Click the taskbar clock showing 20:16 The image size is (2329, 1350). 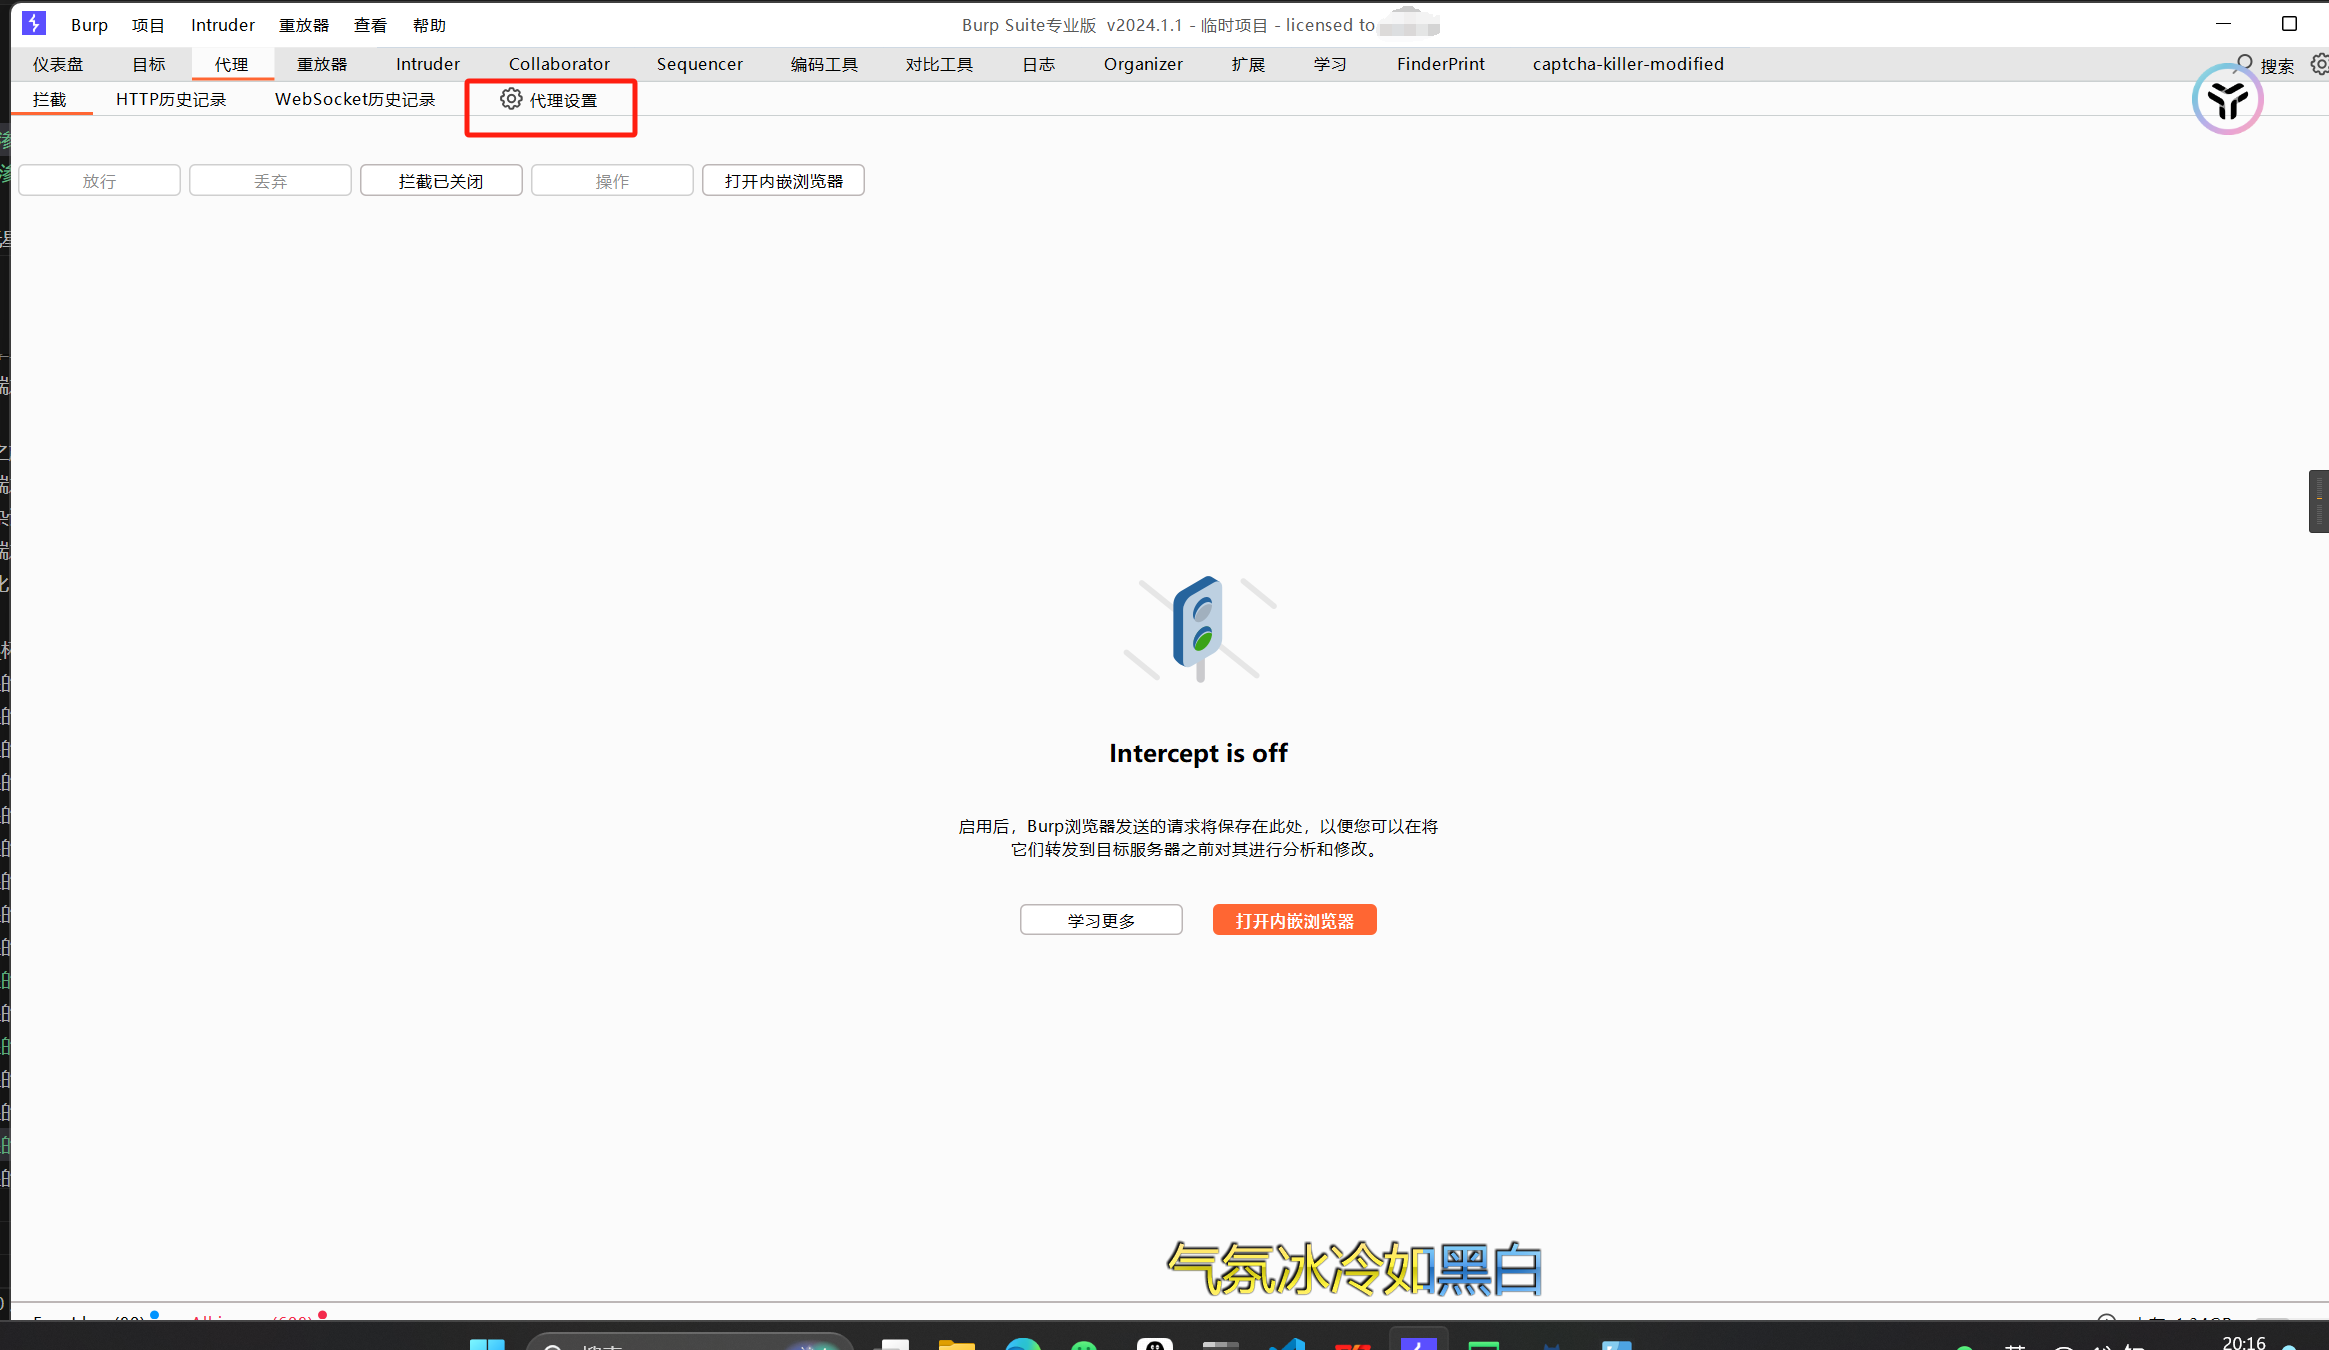(2244, 1342)
